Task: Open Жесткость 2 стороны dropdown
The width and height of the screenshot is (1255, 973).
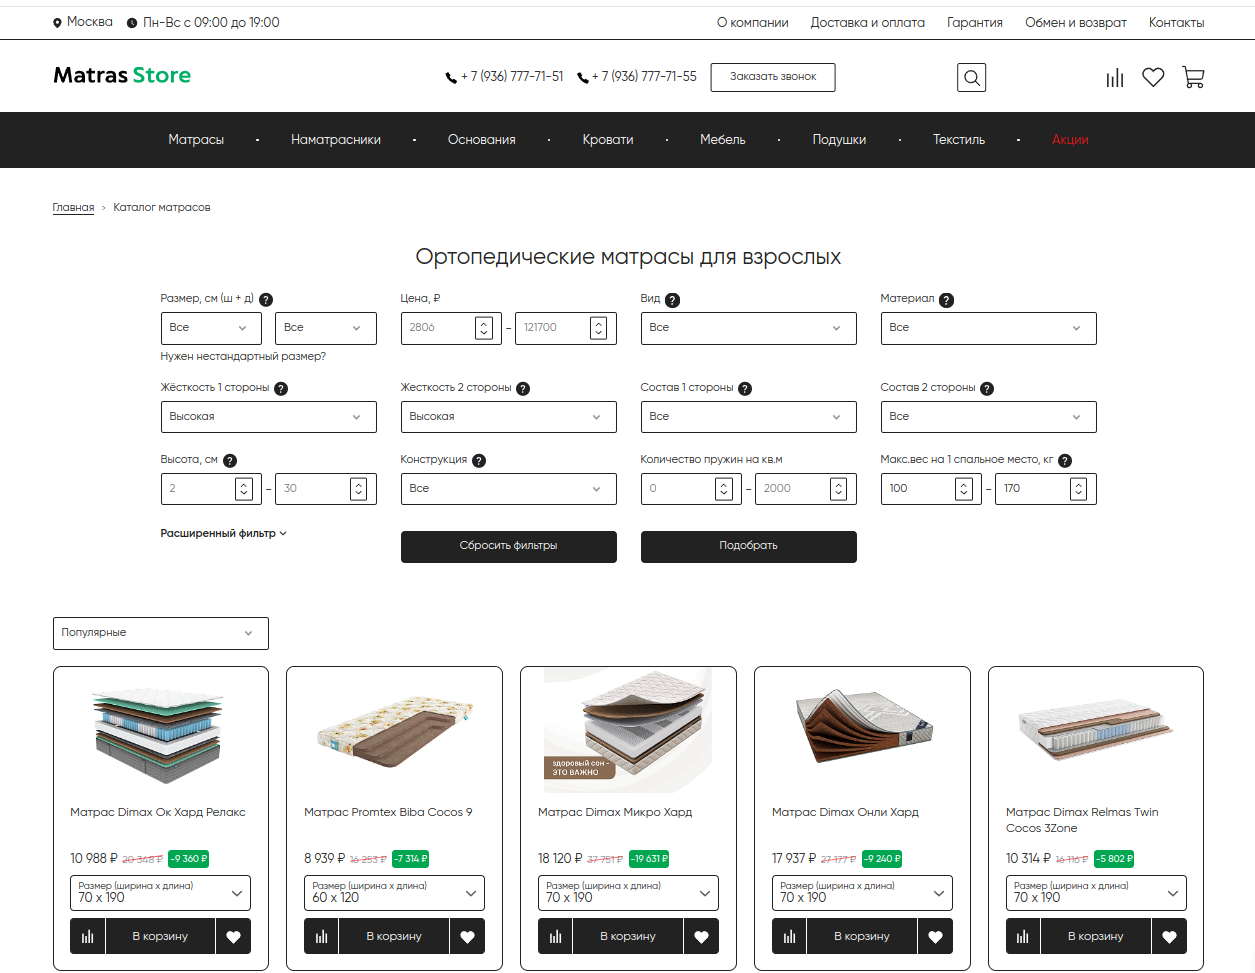Action: [x=508, y=417]
